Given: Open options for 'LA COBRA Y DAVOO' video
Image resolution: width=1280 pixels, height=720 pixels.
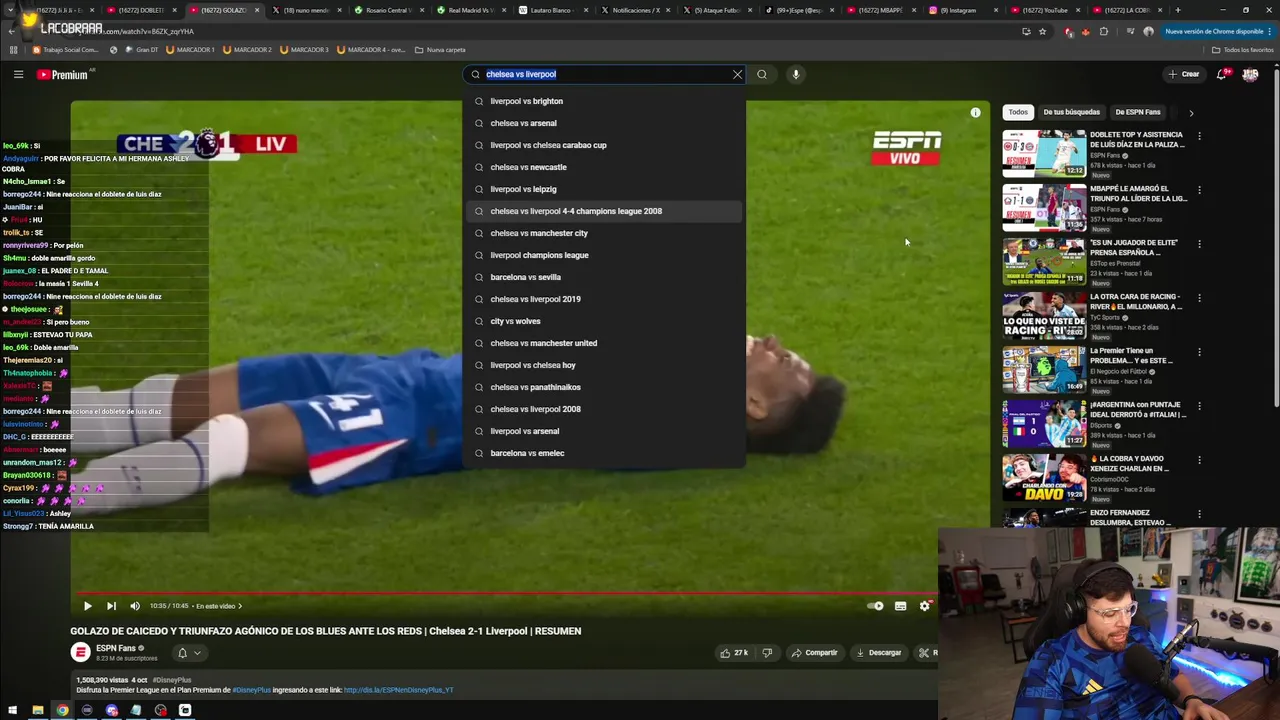Looking at the screenshot, I should pyautogui.click(x=1199, y=460).
